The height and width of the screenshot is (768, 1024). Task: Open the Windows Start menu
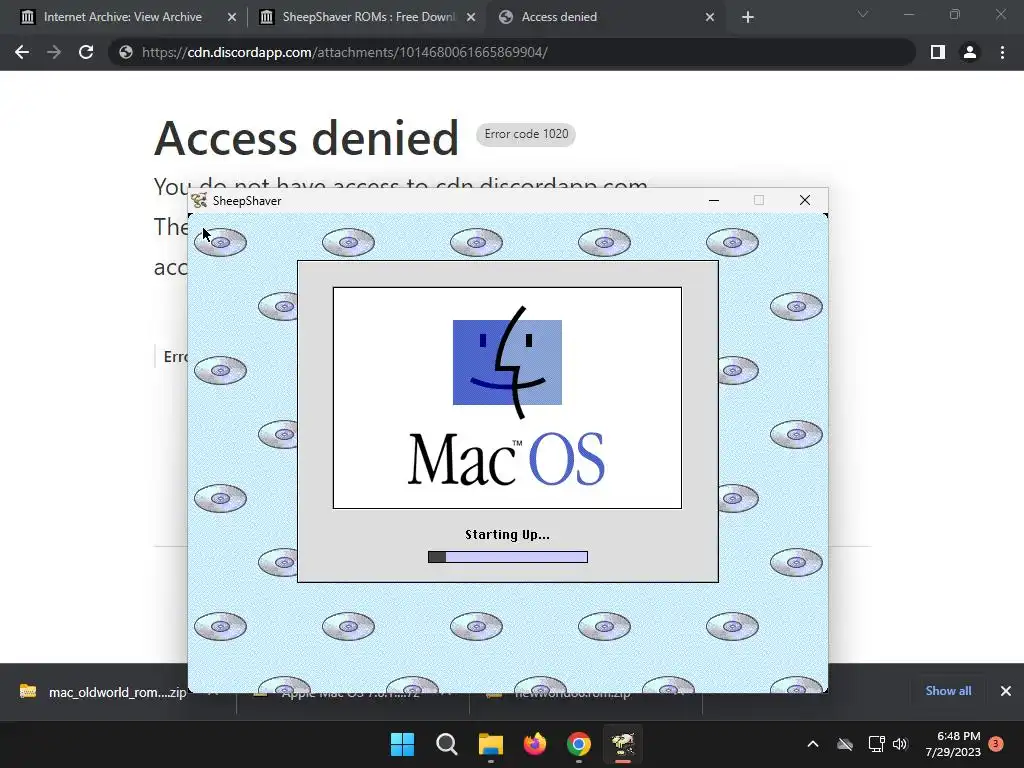pos(402,744)
